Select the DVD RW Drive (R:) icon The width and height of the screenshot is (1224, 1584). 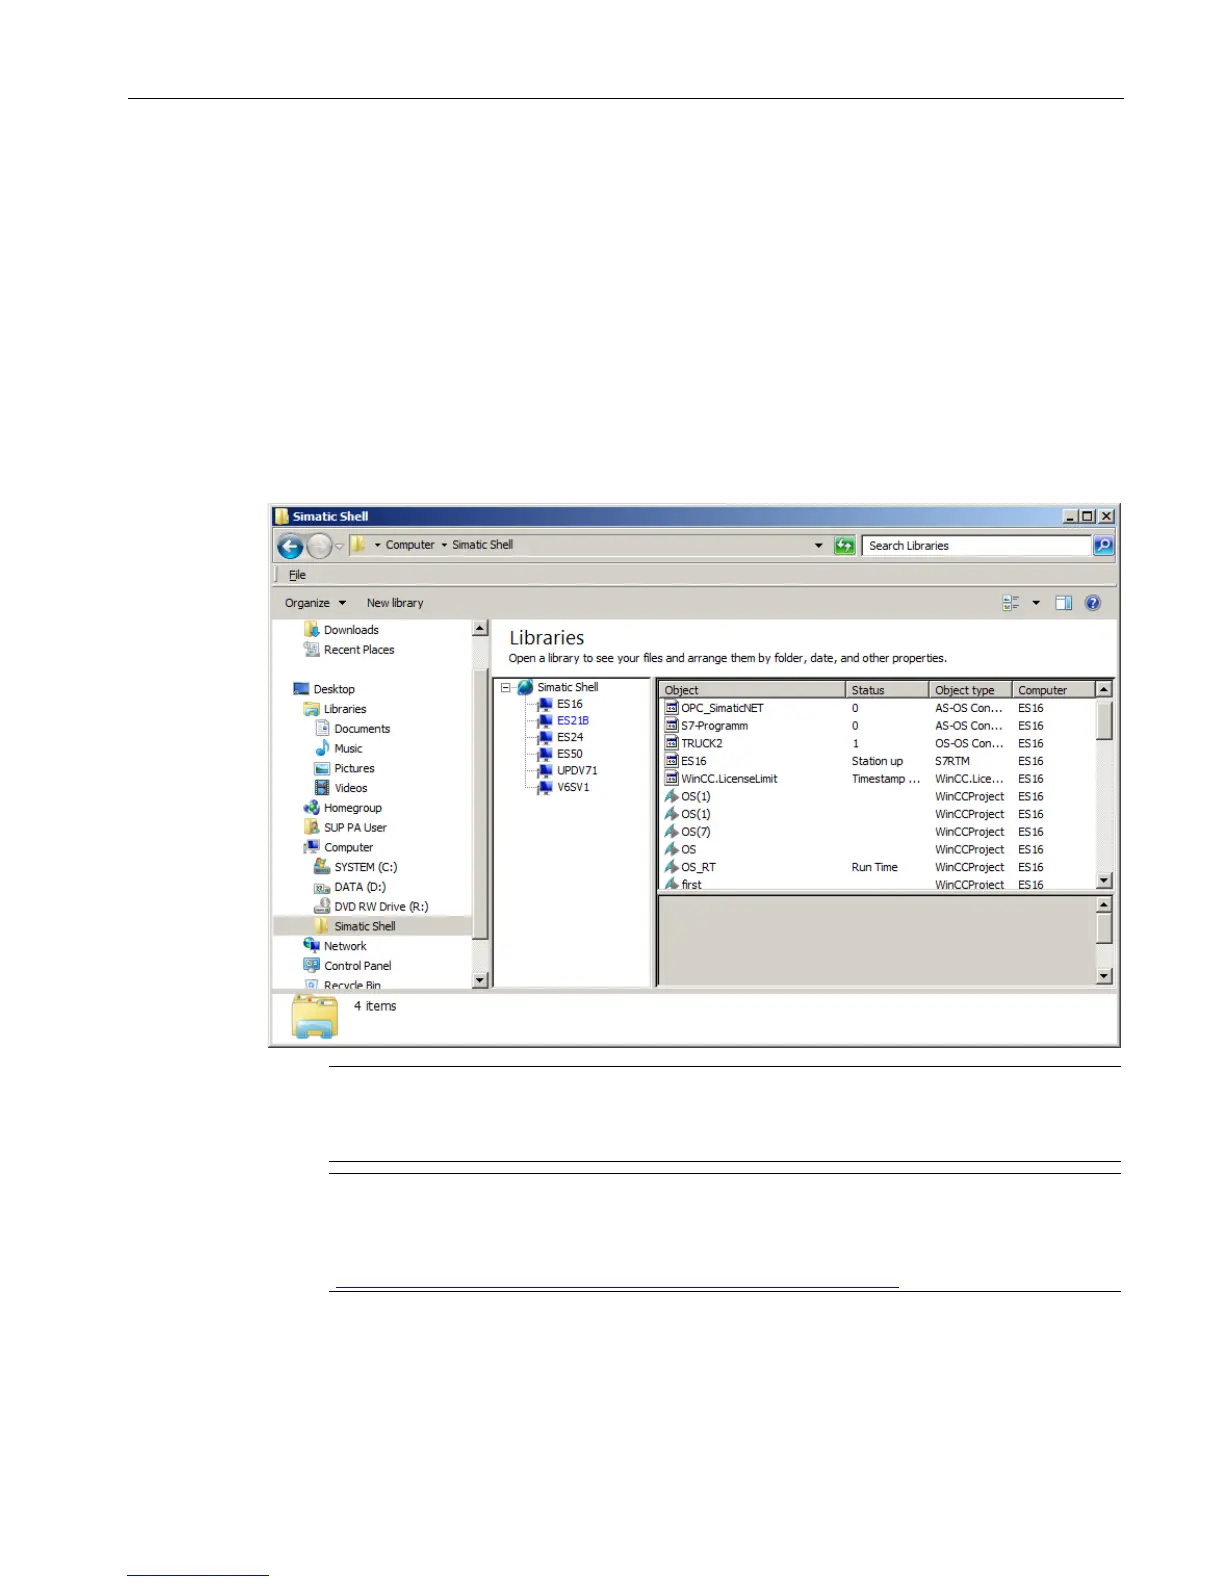click(322, 906)
